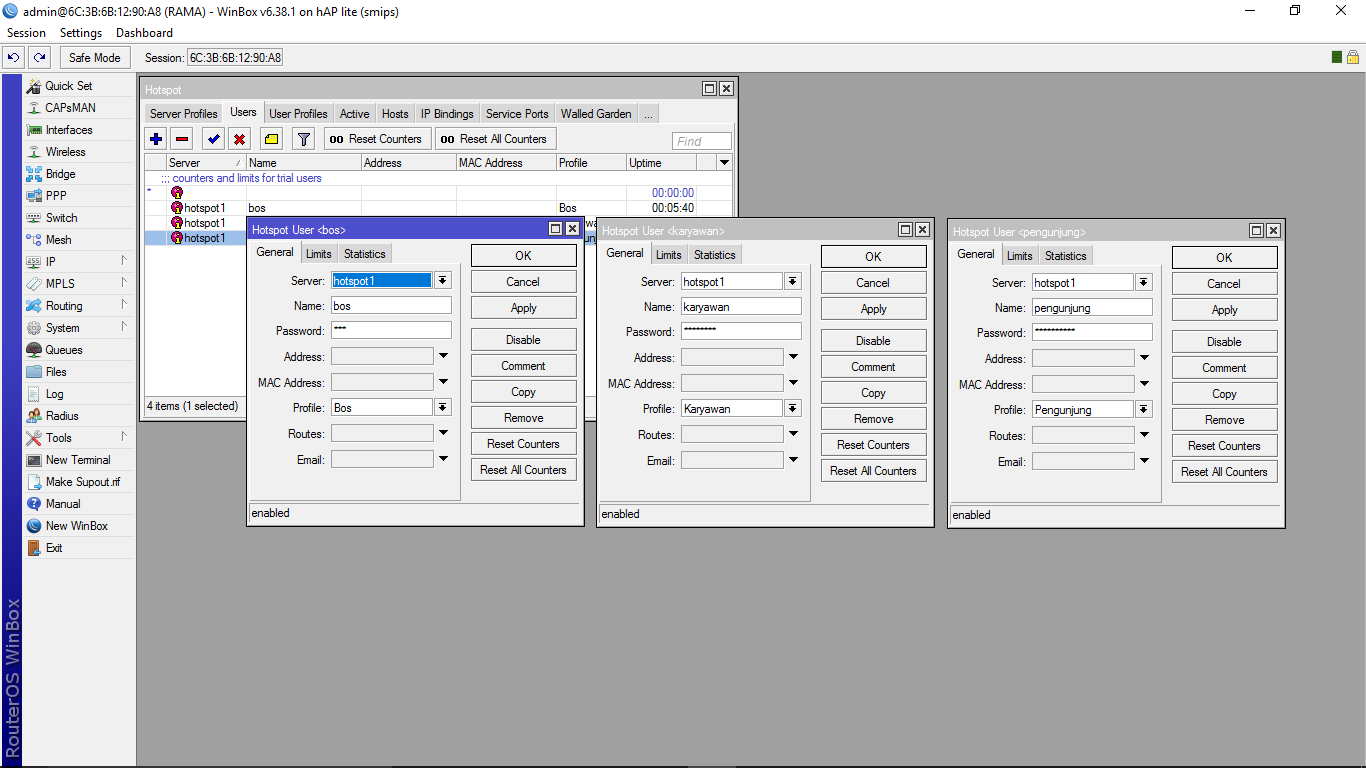Open Mesh in the sidebar
Screen dimensions: 1366x768
[x=58, y=240]
